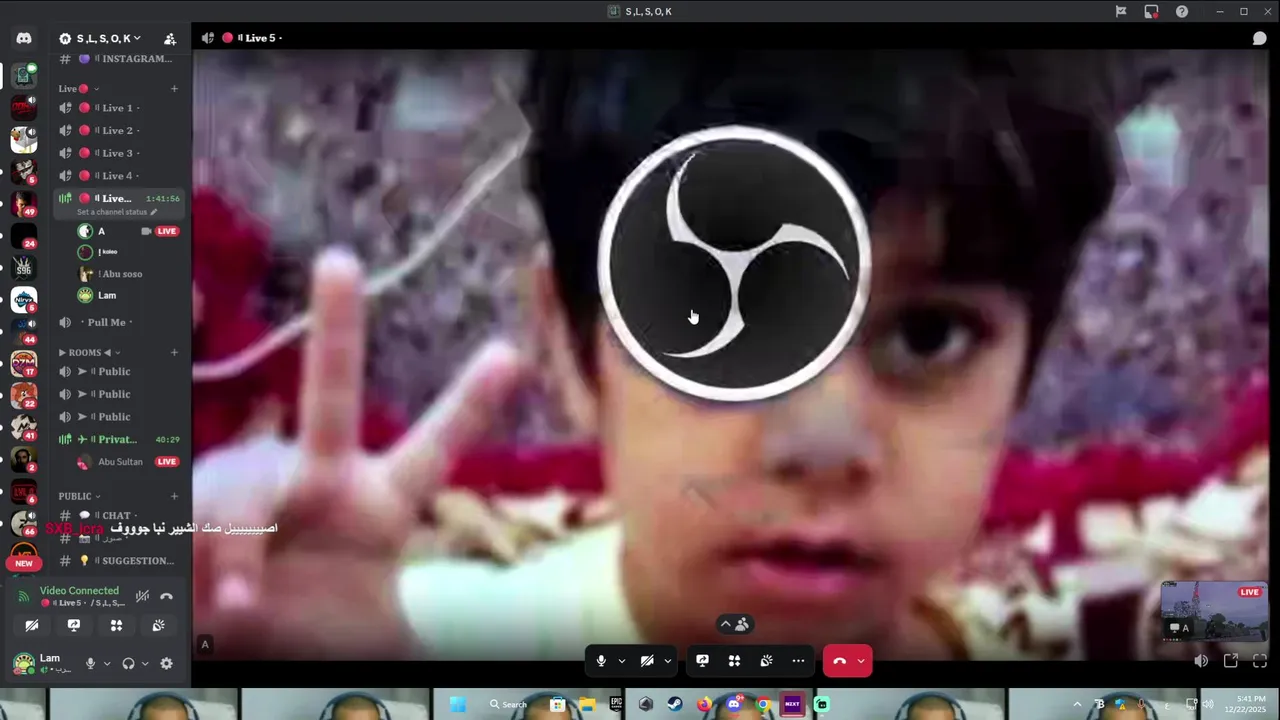The width and height of the screenshot is (1280, 720).
Task: Open the SUGGESTION text channel
Action: (x=120, y=561)
